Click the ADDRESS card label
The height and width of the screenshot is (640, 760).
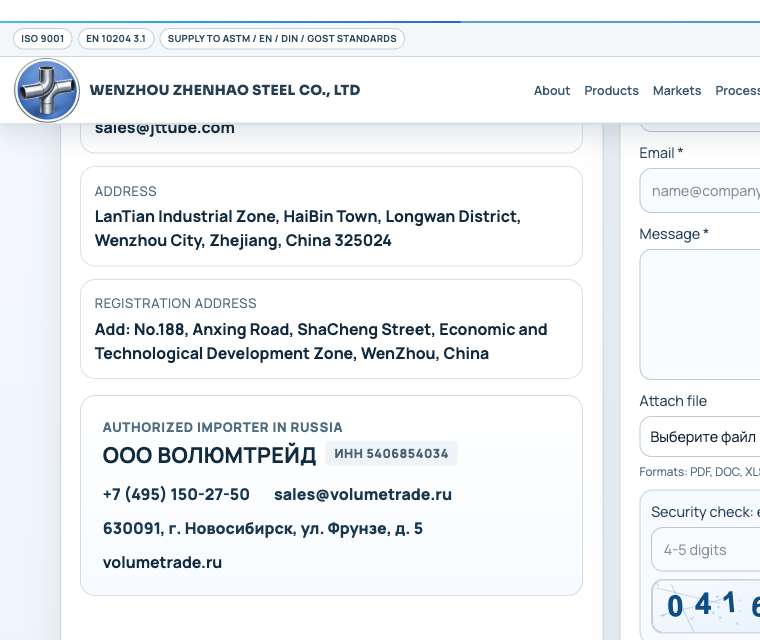click(126, 192)
